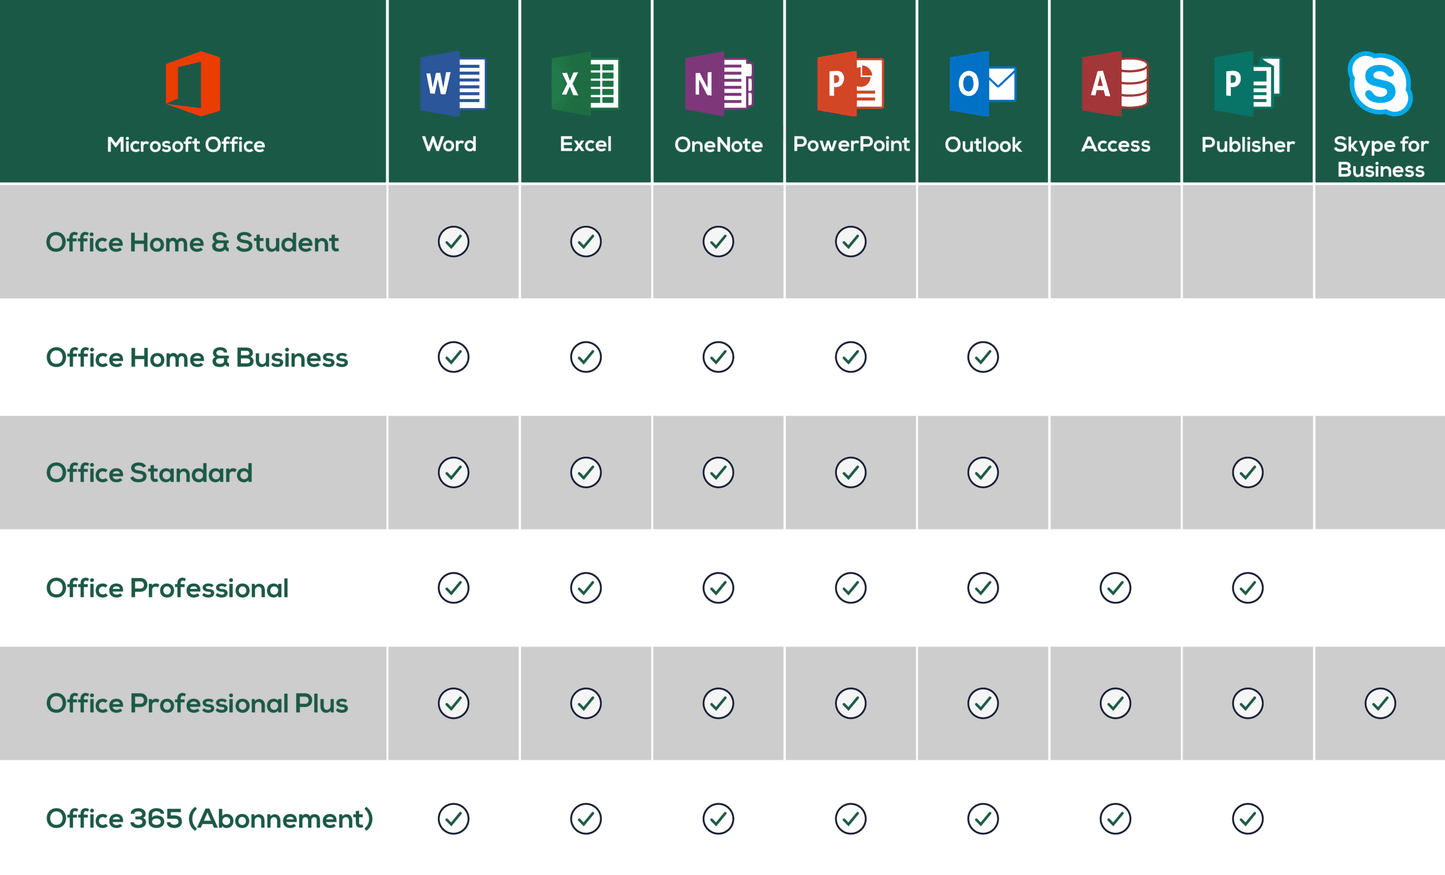This screenshot has height=875, width=1445.
Task: Click Publisher checkmark in Office Standard row
Action: point(1247,472)
